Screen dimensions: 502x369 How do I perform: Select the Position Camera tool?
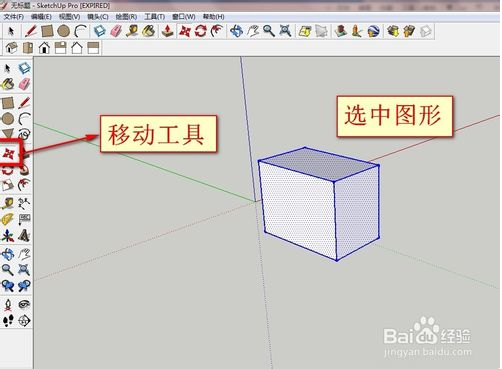click(x=8, y=305)
